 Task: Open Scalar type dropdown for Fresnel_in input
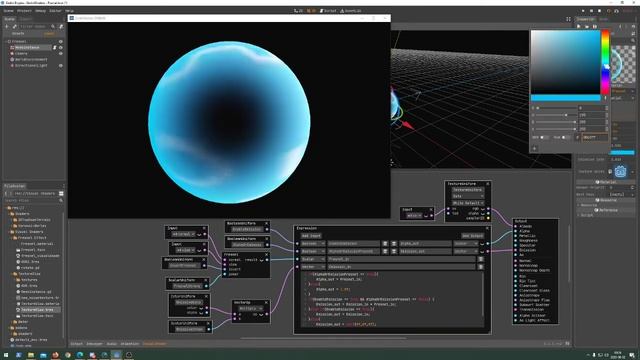pyautogui.click(x=313, y=259)
